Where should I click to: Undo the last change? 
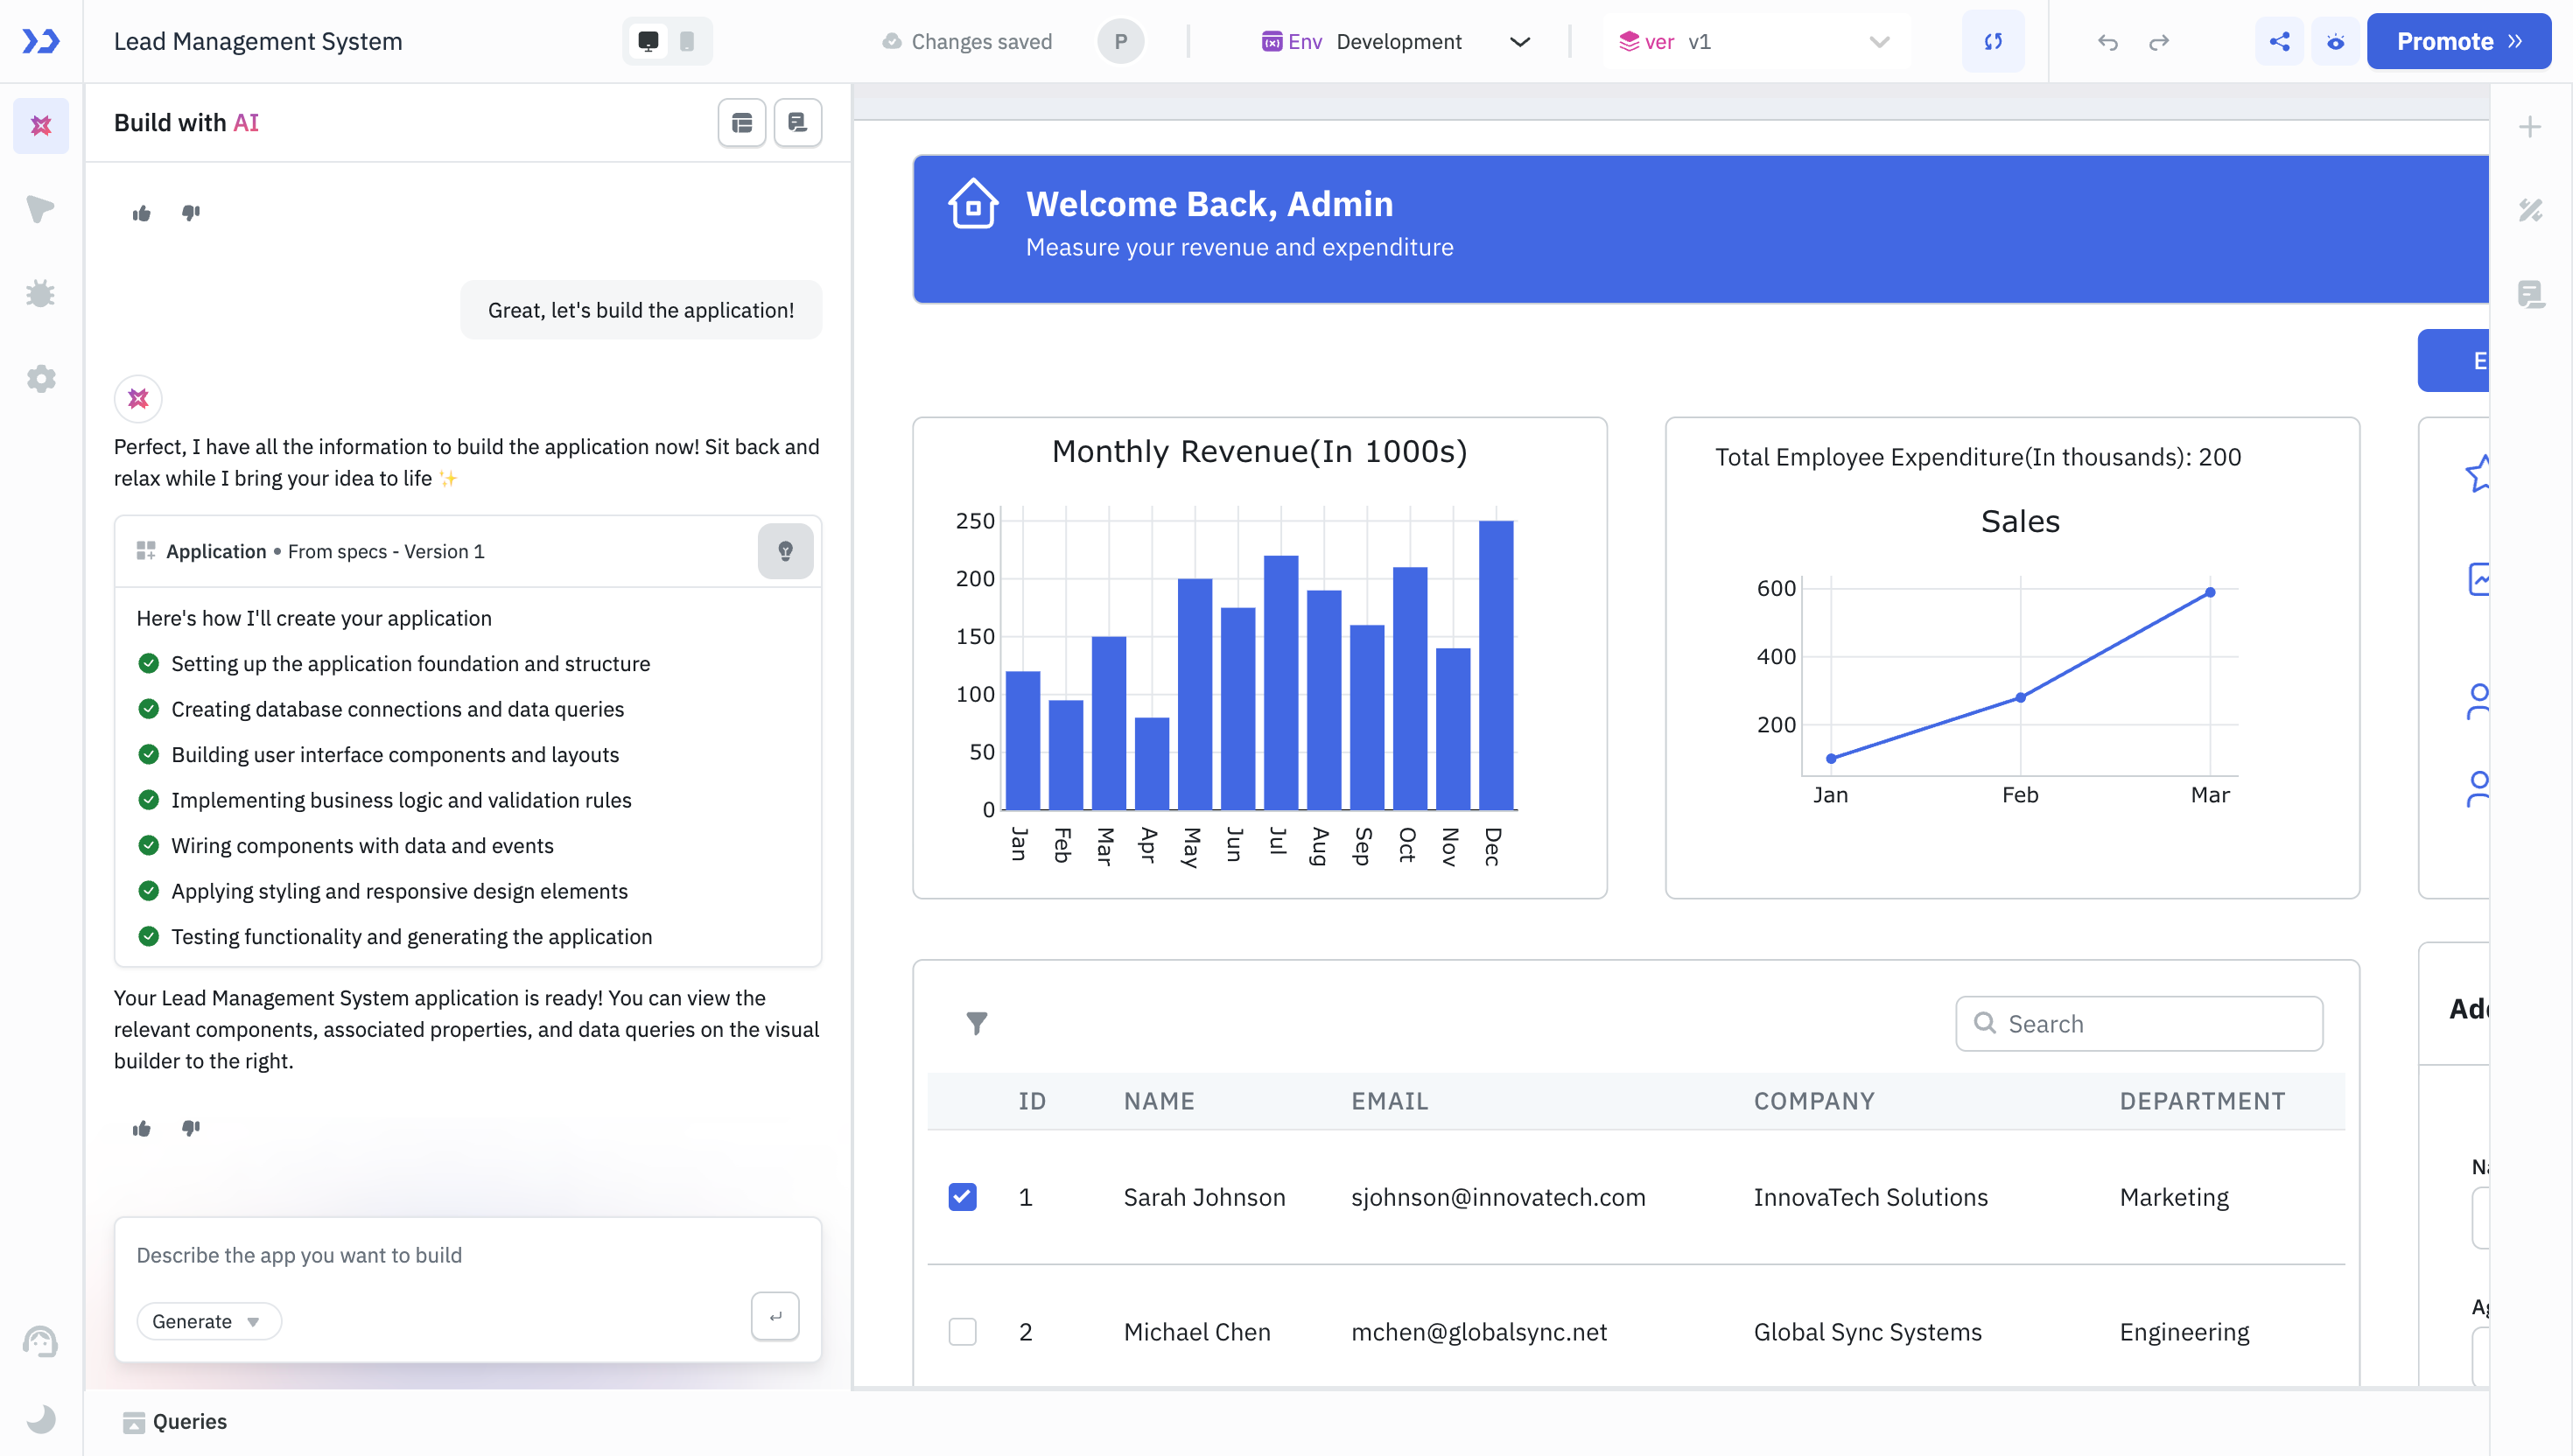(2108, 42)
